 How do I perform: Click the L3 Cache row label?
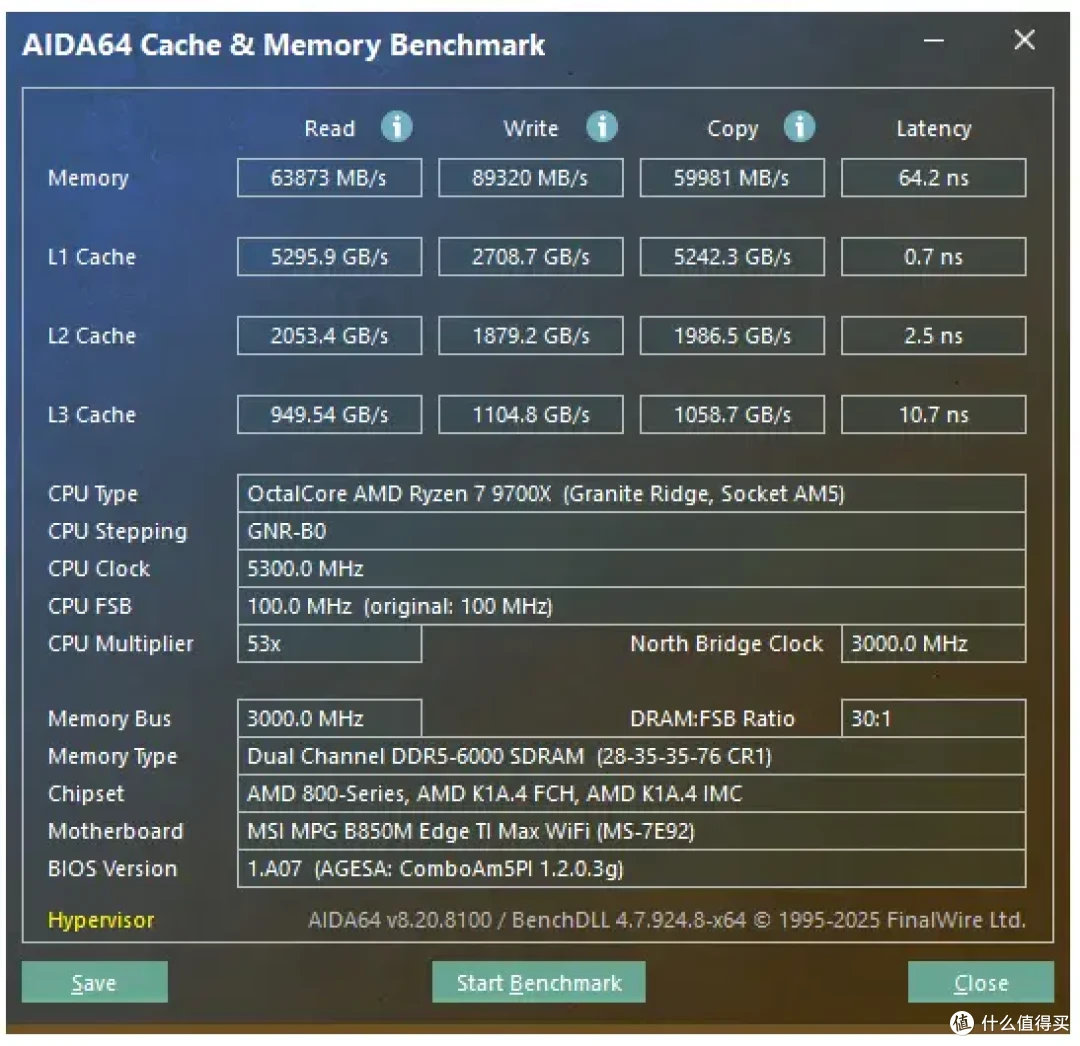92,415
